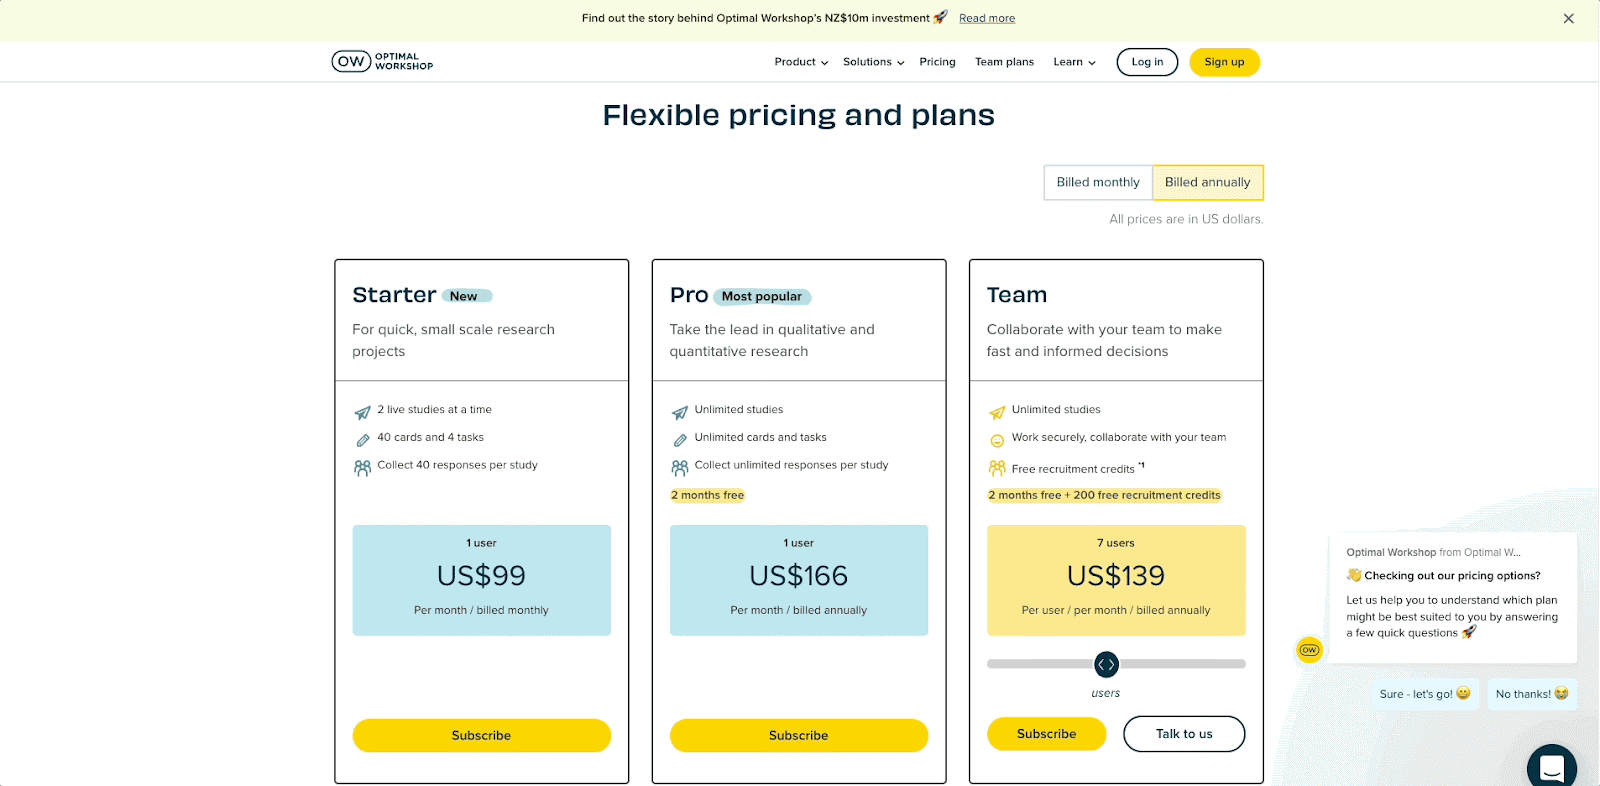The height and width of the screenshot is (786, 1600).
Task: Follow the Read more link in banner
Action: point(987,18)
